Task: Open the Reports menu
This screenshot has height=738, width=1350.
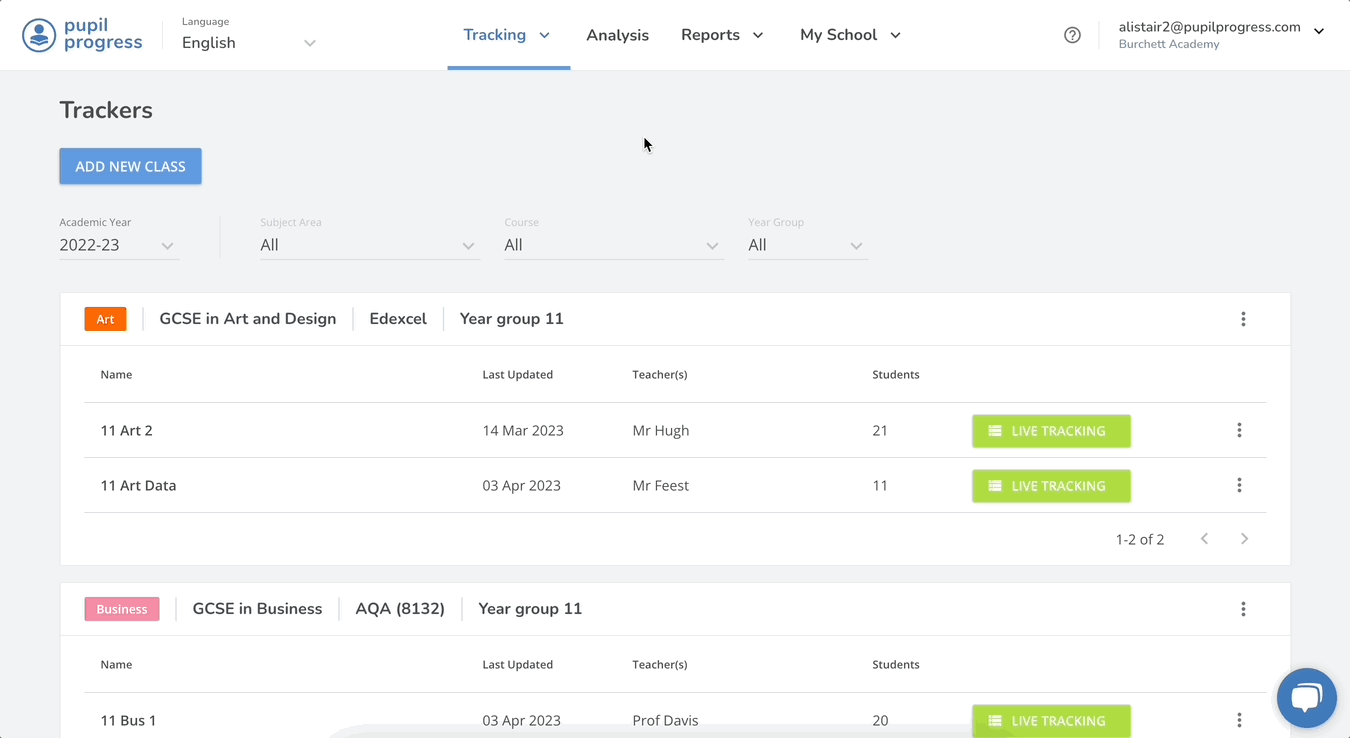Action: point(722,35)
